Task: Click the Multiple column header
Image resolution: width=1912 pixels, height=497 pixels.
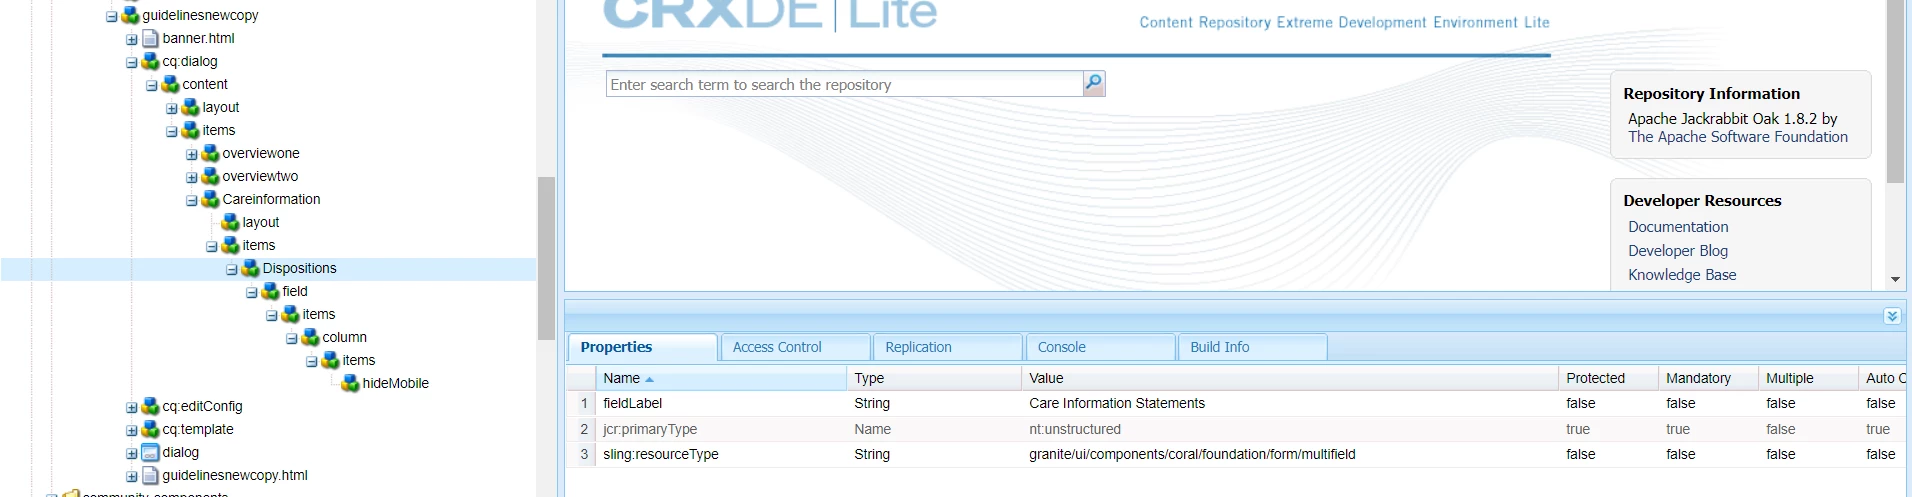Action: pyautogui.click(x=1809, y=378)
